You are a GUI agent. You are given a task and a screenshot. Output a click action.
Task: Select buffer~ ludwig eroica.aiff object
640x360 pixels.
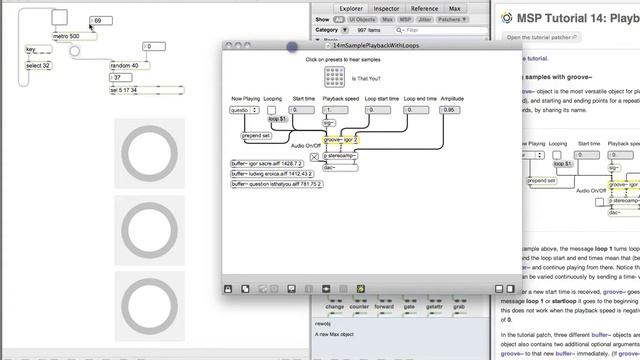point(272,174)
